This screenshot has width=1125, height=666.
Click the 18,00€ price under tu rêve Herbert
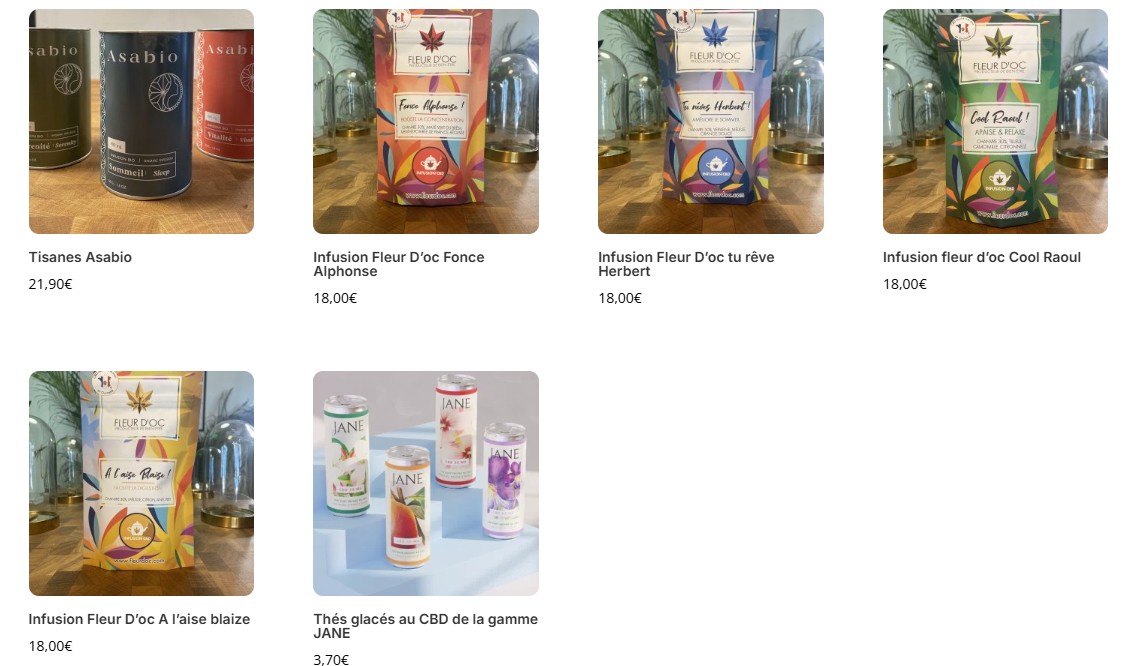(x=620, y=298)
